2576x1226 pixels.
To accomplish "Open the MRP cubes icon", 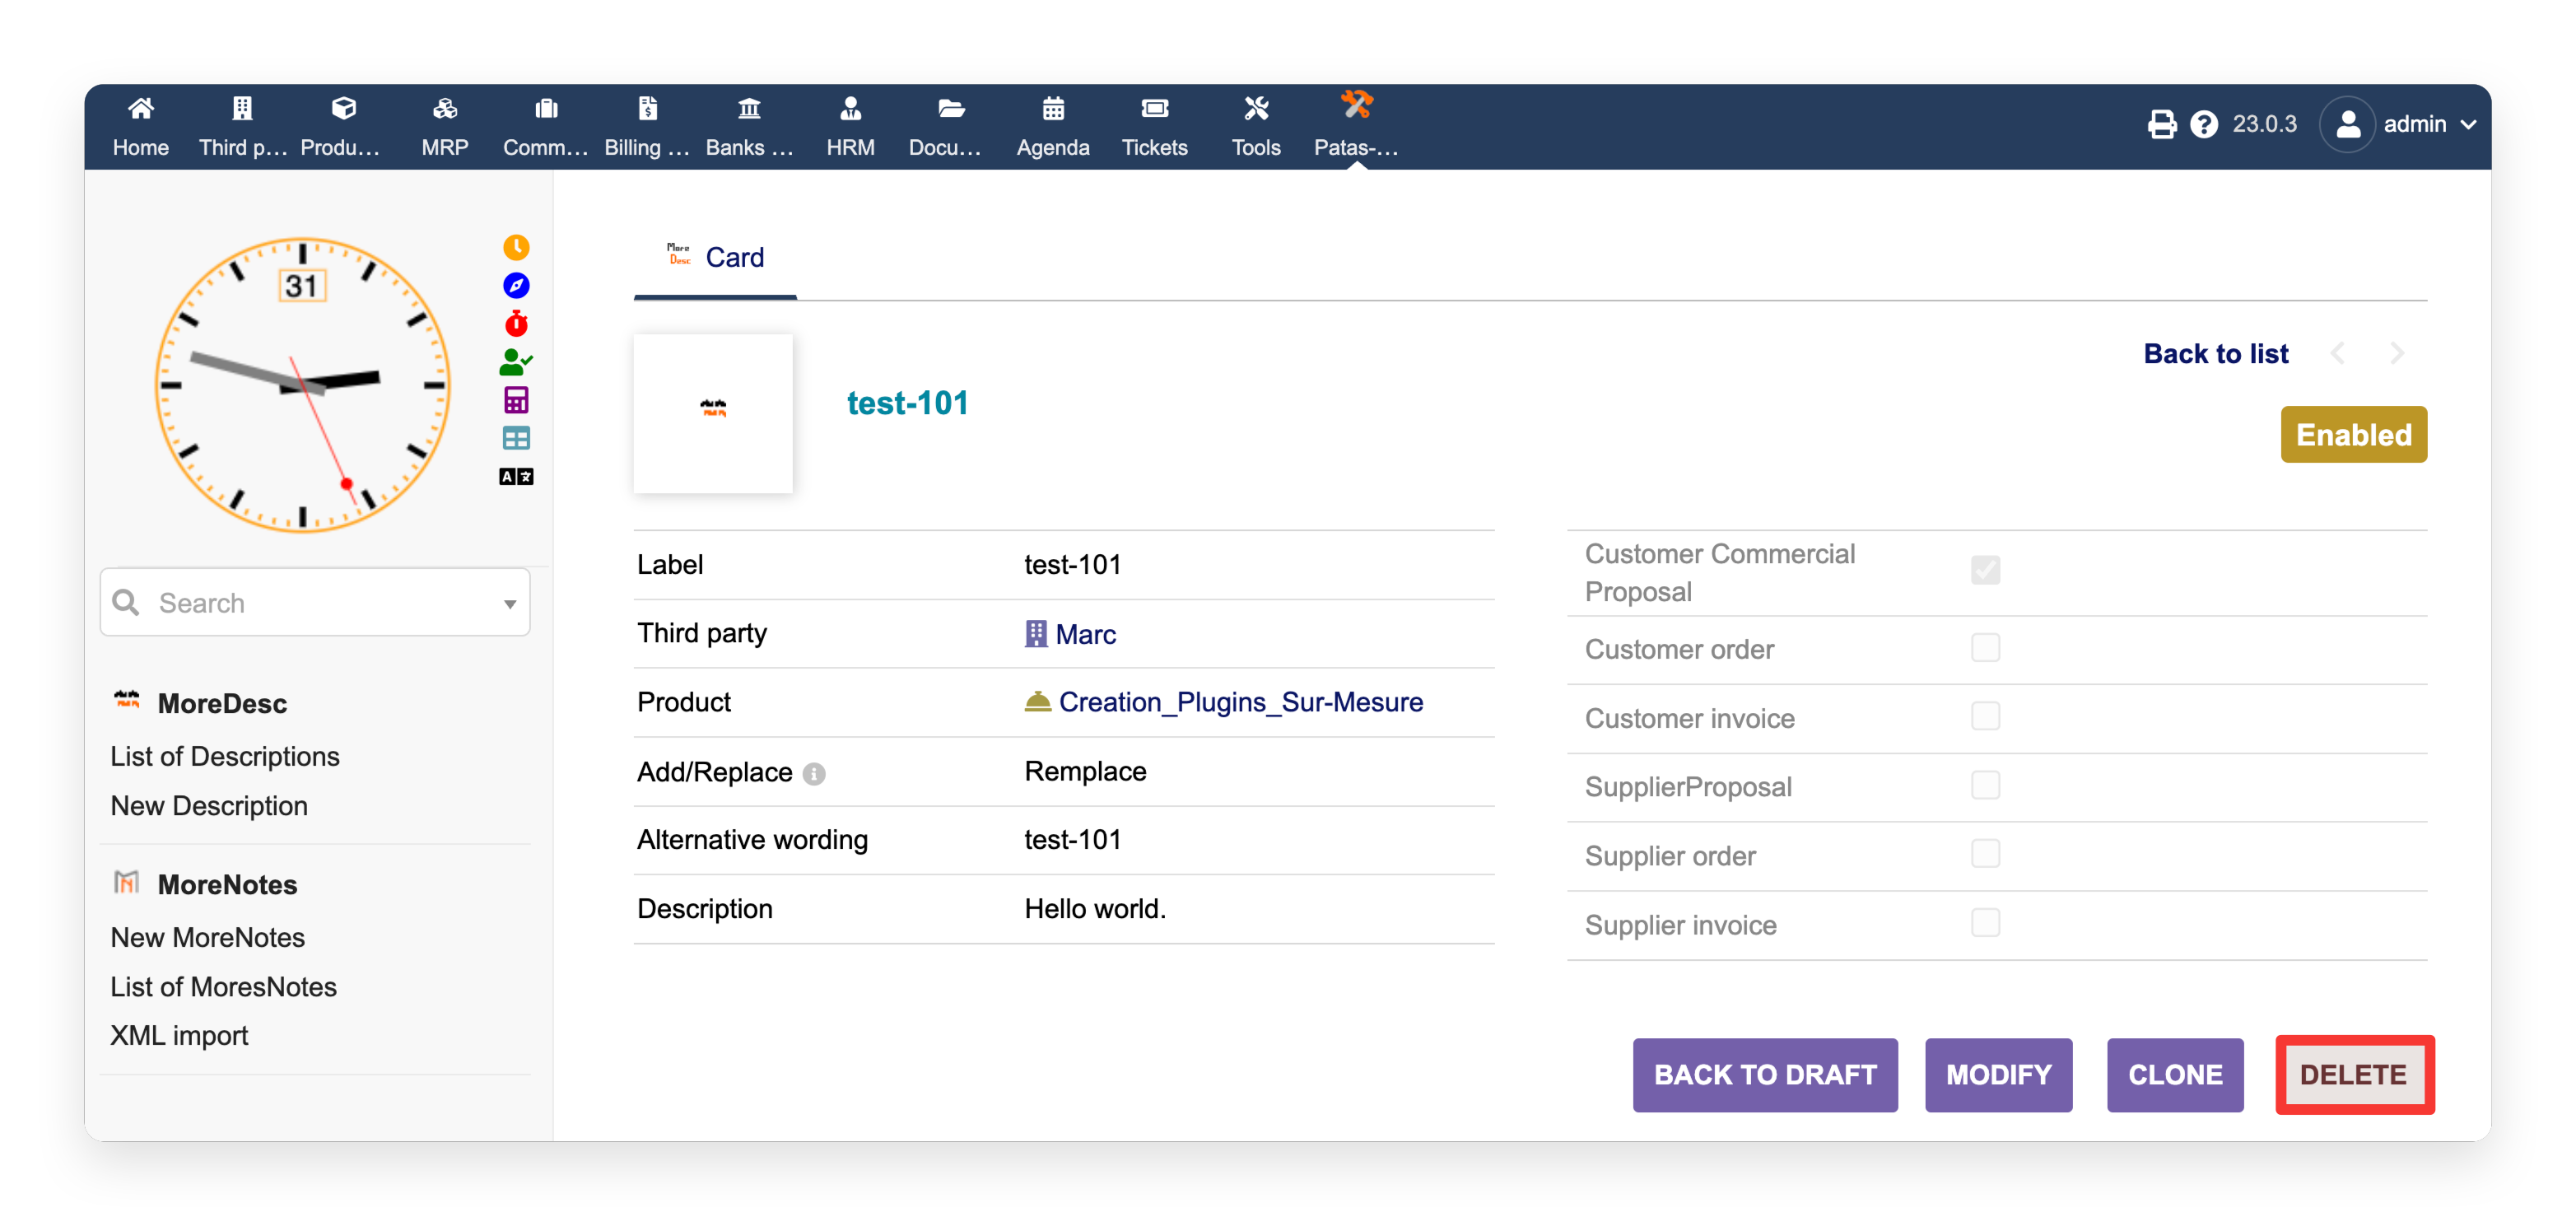I will [x=445, y=108].
